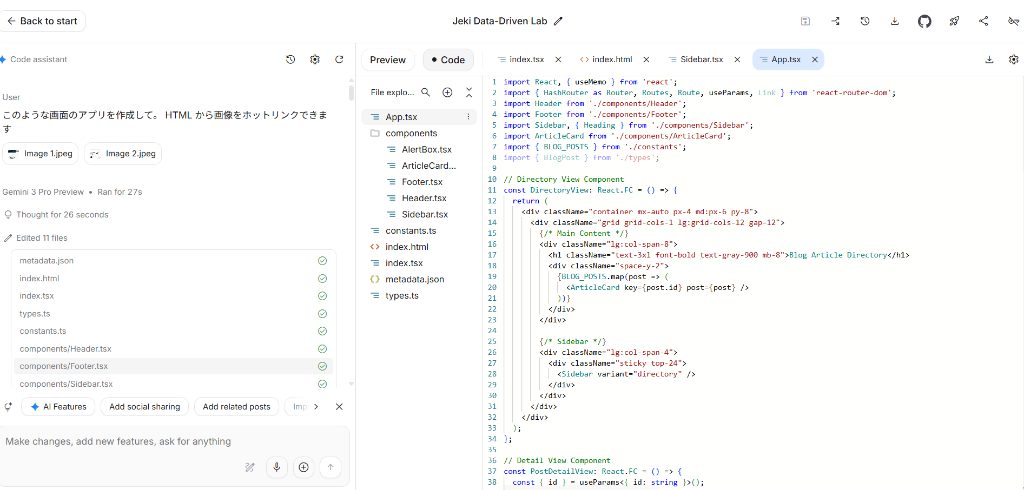Switch to Preview mode
The height and width of the screenshot is (490, 1024).
(x=388, y=60)
